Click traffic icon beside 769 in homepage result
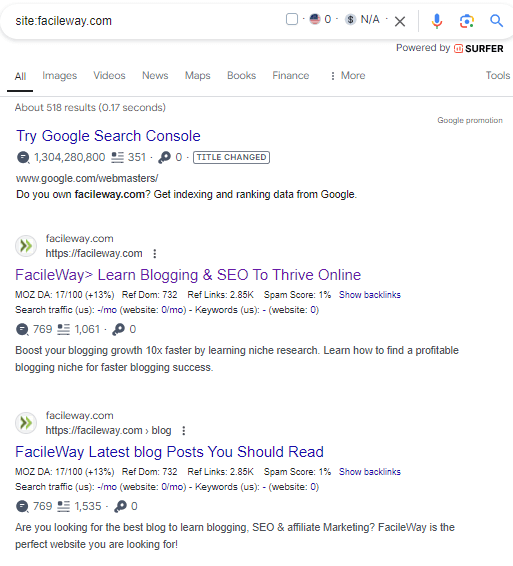The height and width of the screenshot is (566, 513). pos(22,330)
